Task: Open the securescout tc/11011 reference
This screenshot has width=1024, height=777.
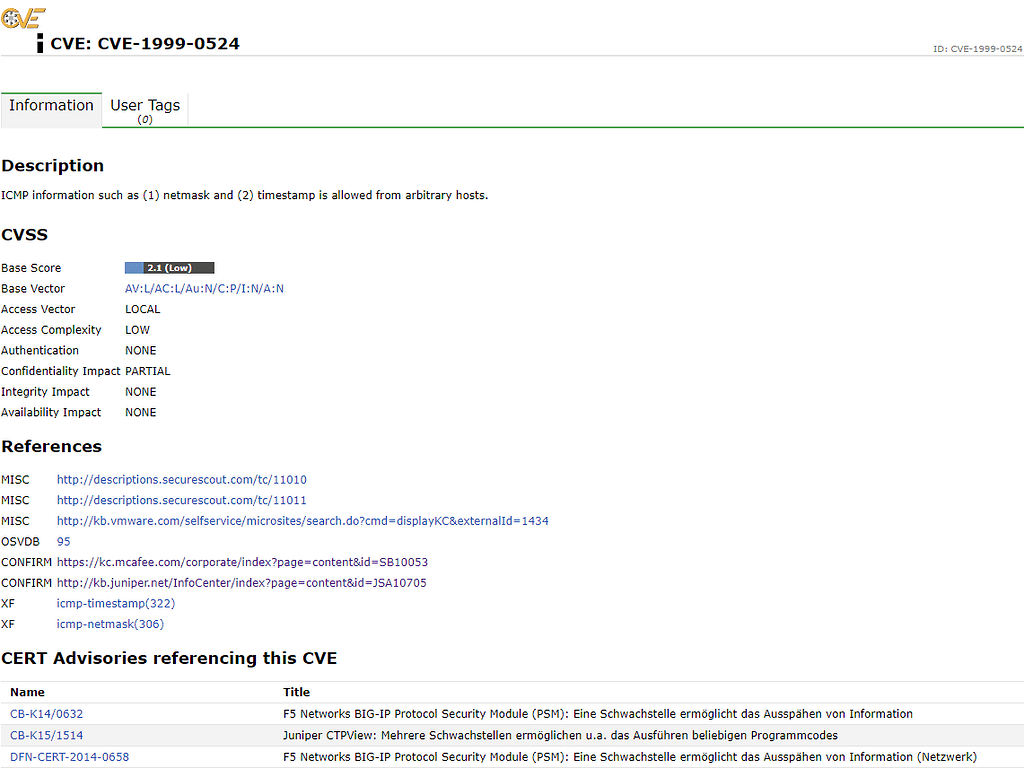Action: click(181, 500)
